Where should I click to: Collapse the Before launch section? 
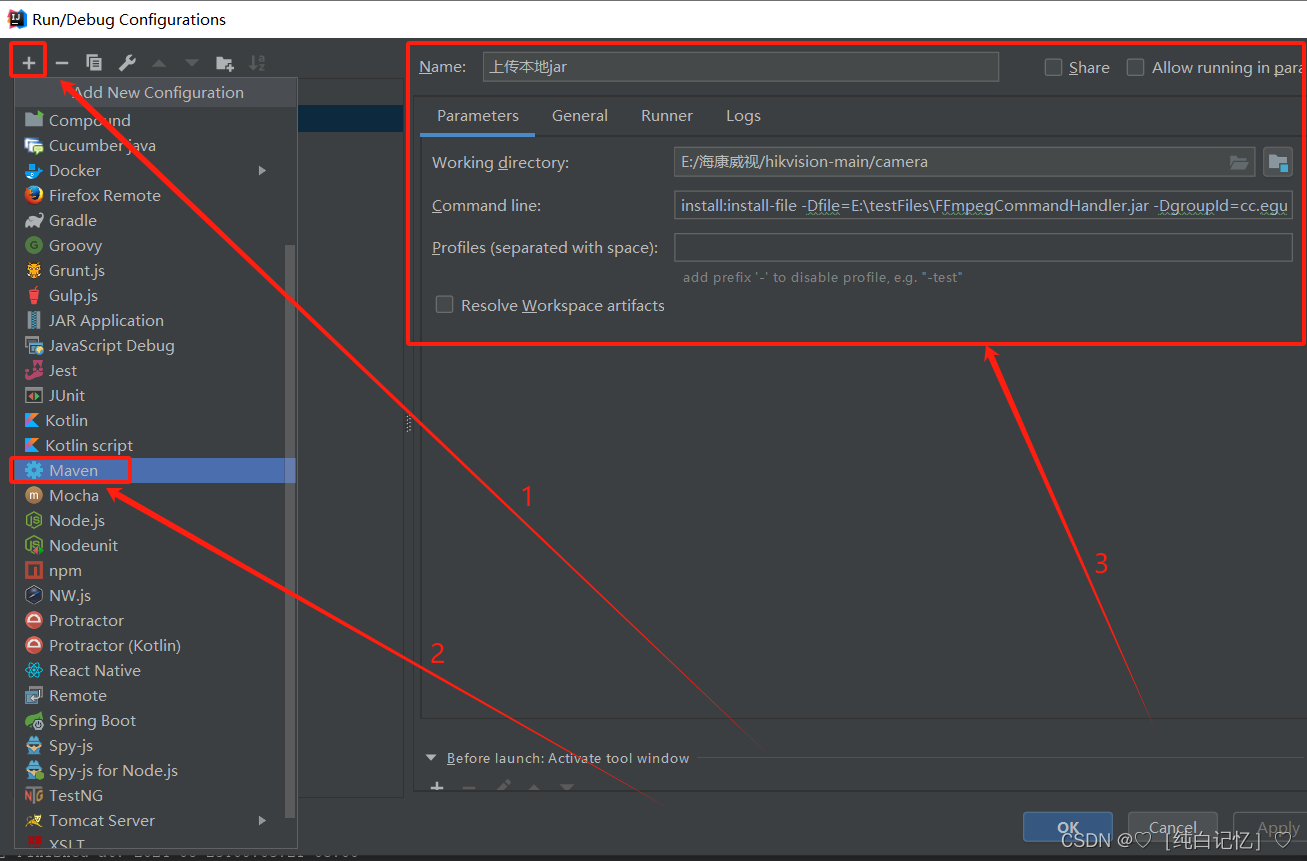point(431,758)
